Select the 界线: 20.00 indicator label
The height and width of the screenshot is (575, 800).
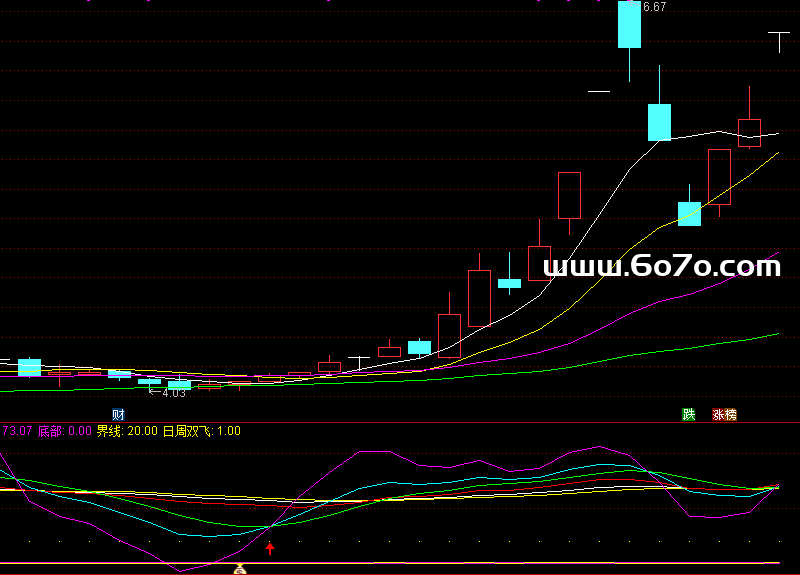coord(127,431)
